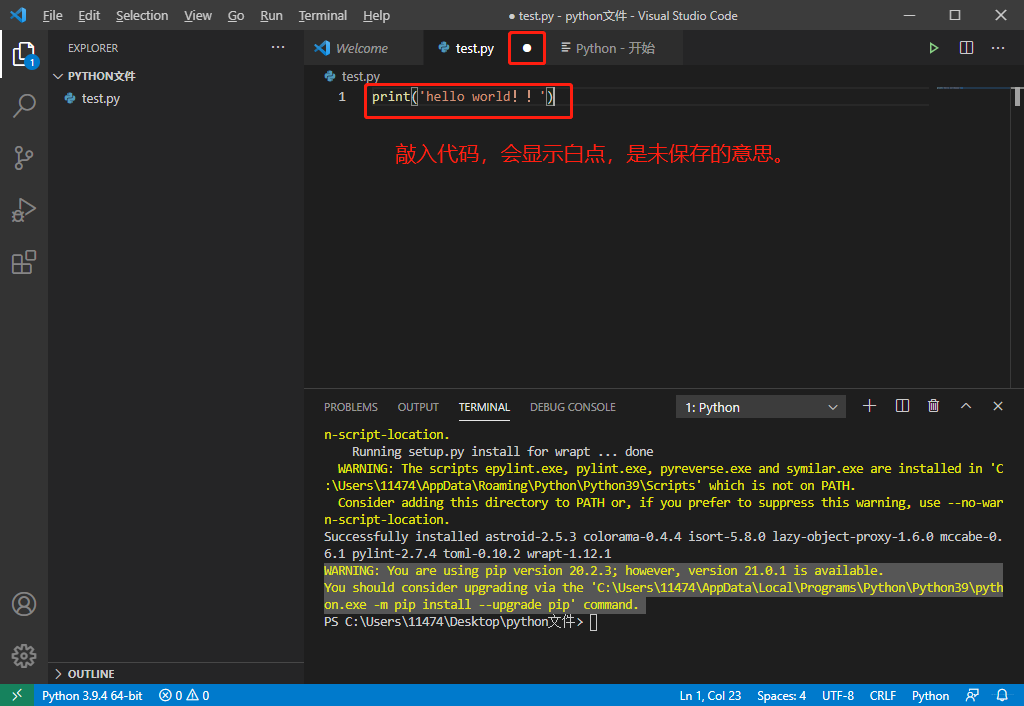
Task: Split the editor
Action: coord(965,47)
